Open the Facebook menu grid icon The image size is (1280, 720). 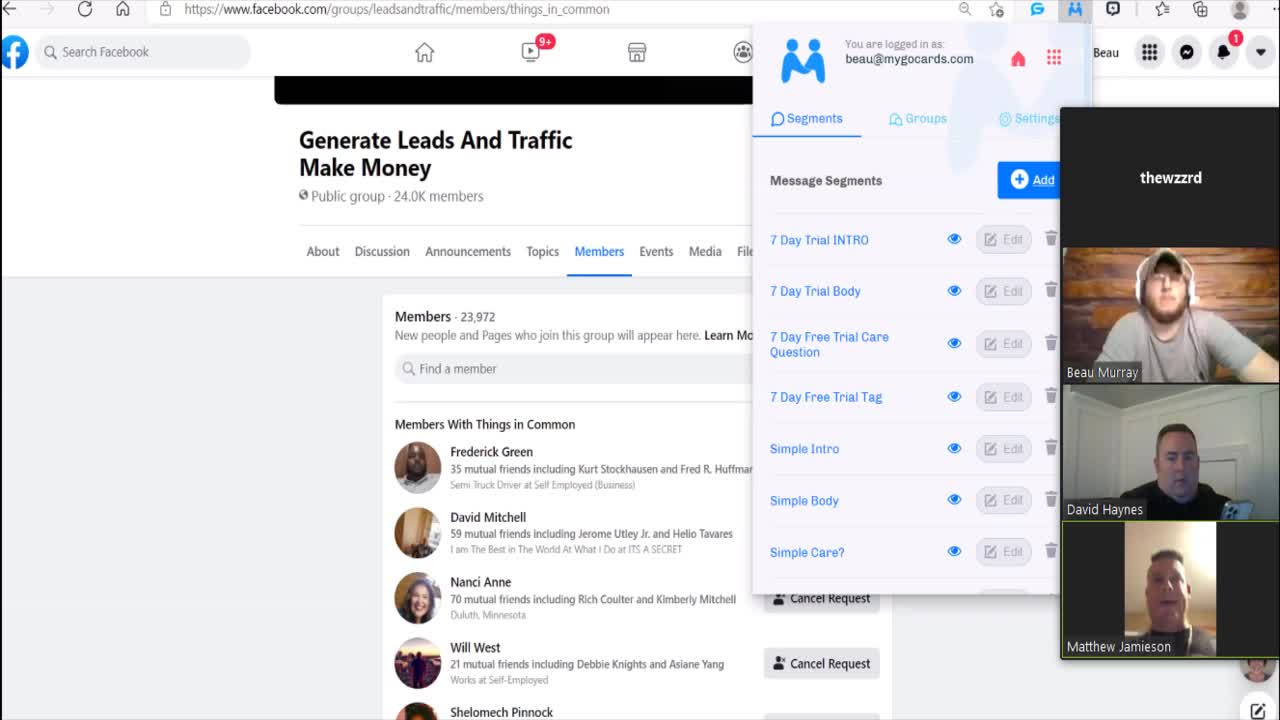[1150, 52]
